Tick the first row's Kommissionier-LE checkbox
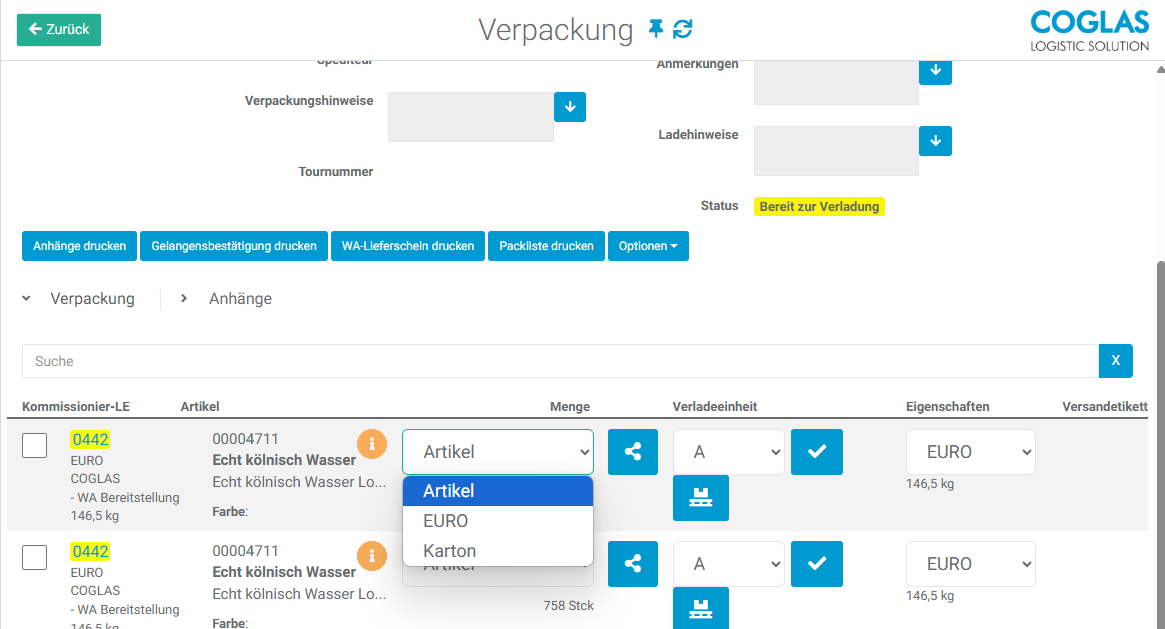 tap(35, 445)
